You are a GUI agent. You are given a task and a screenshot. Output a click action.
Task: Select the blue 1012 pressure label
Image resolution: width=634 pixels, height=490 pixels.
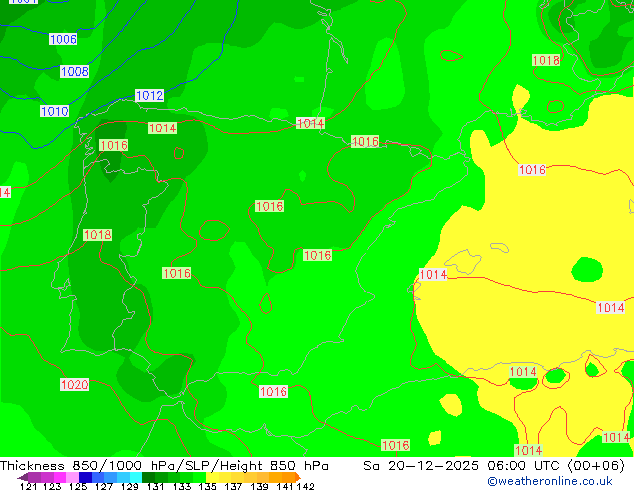click(x=150, y=95)
